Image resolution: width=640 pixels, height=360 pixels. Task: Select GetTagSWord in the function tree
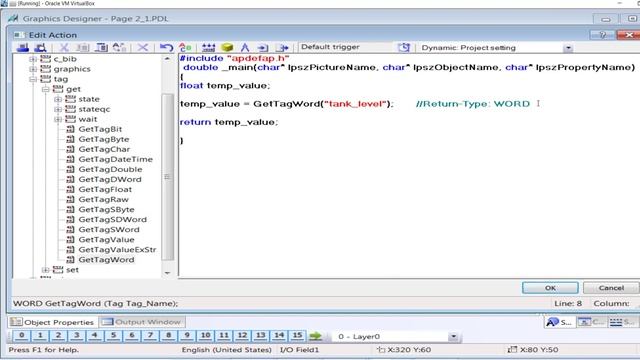(109, 230)
